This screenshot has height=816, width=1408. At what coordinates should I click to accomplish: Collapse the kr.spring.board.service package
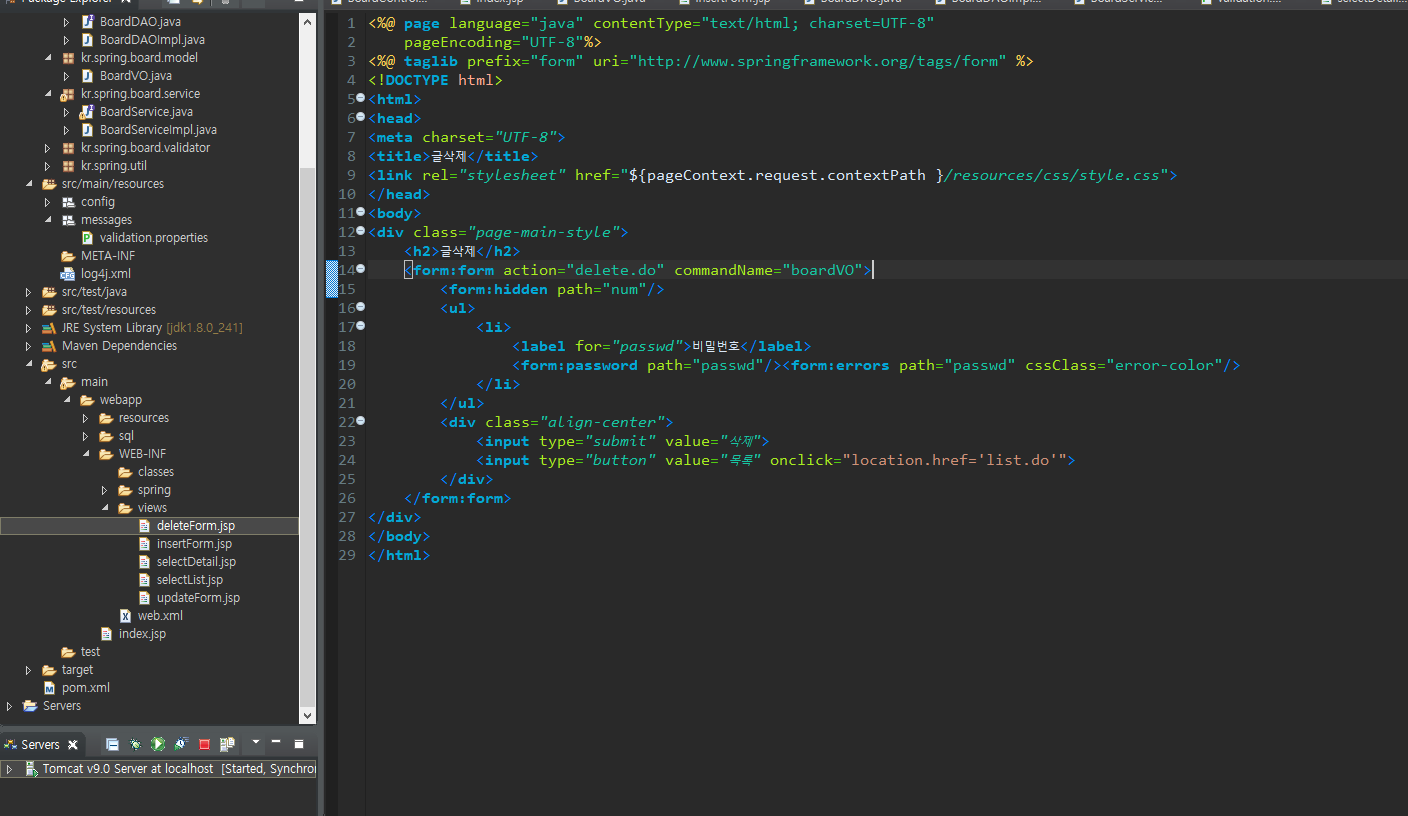48,94
